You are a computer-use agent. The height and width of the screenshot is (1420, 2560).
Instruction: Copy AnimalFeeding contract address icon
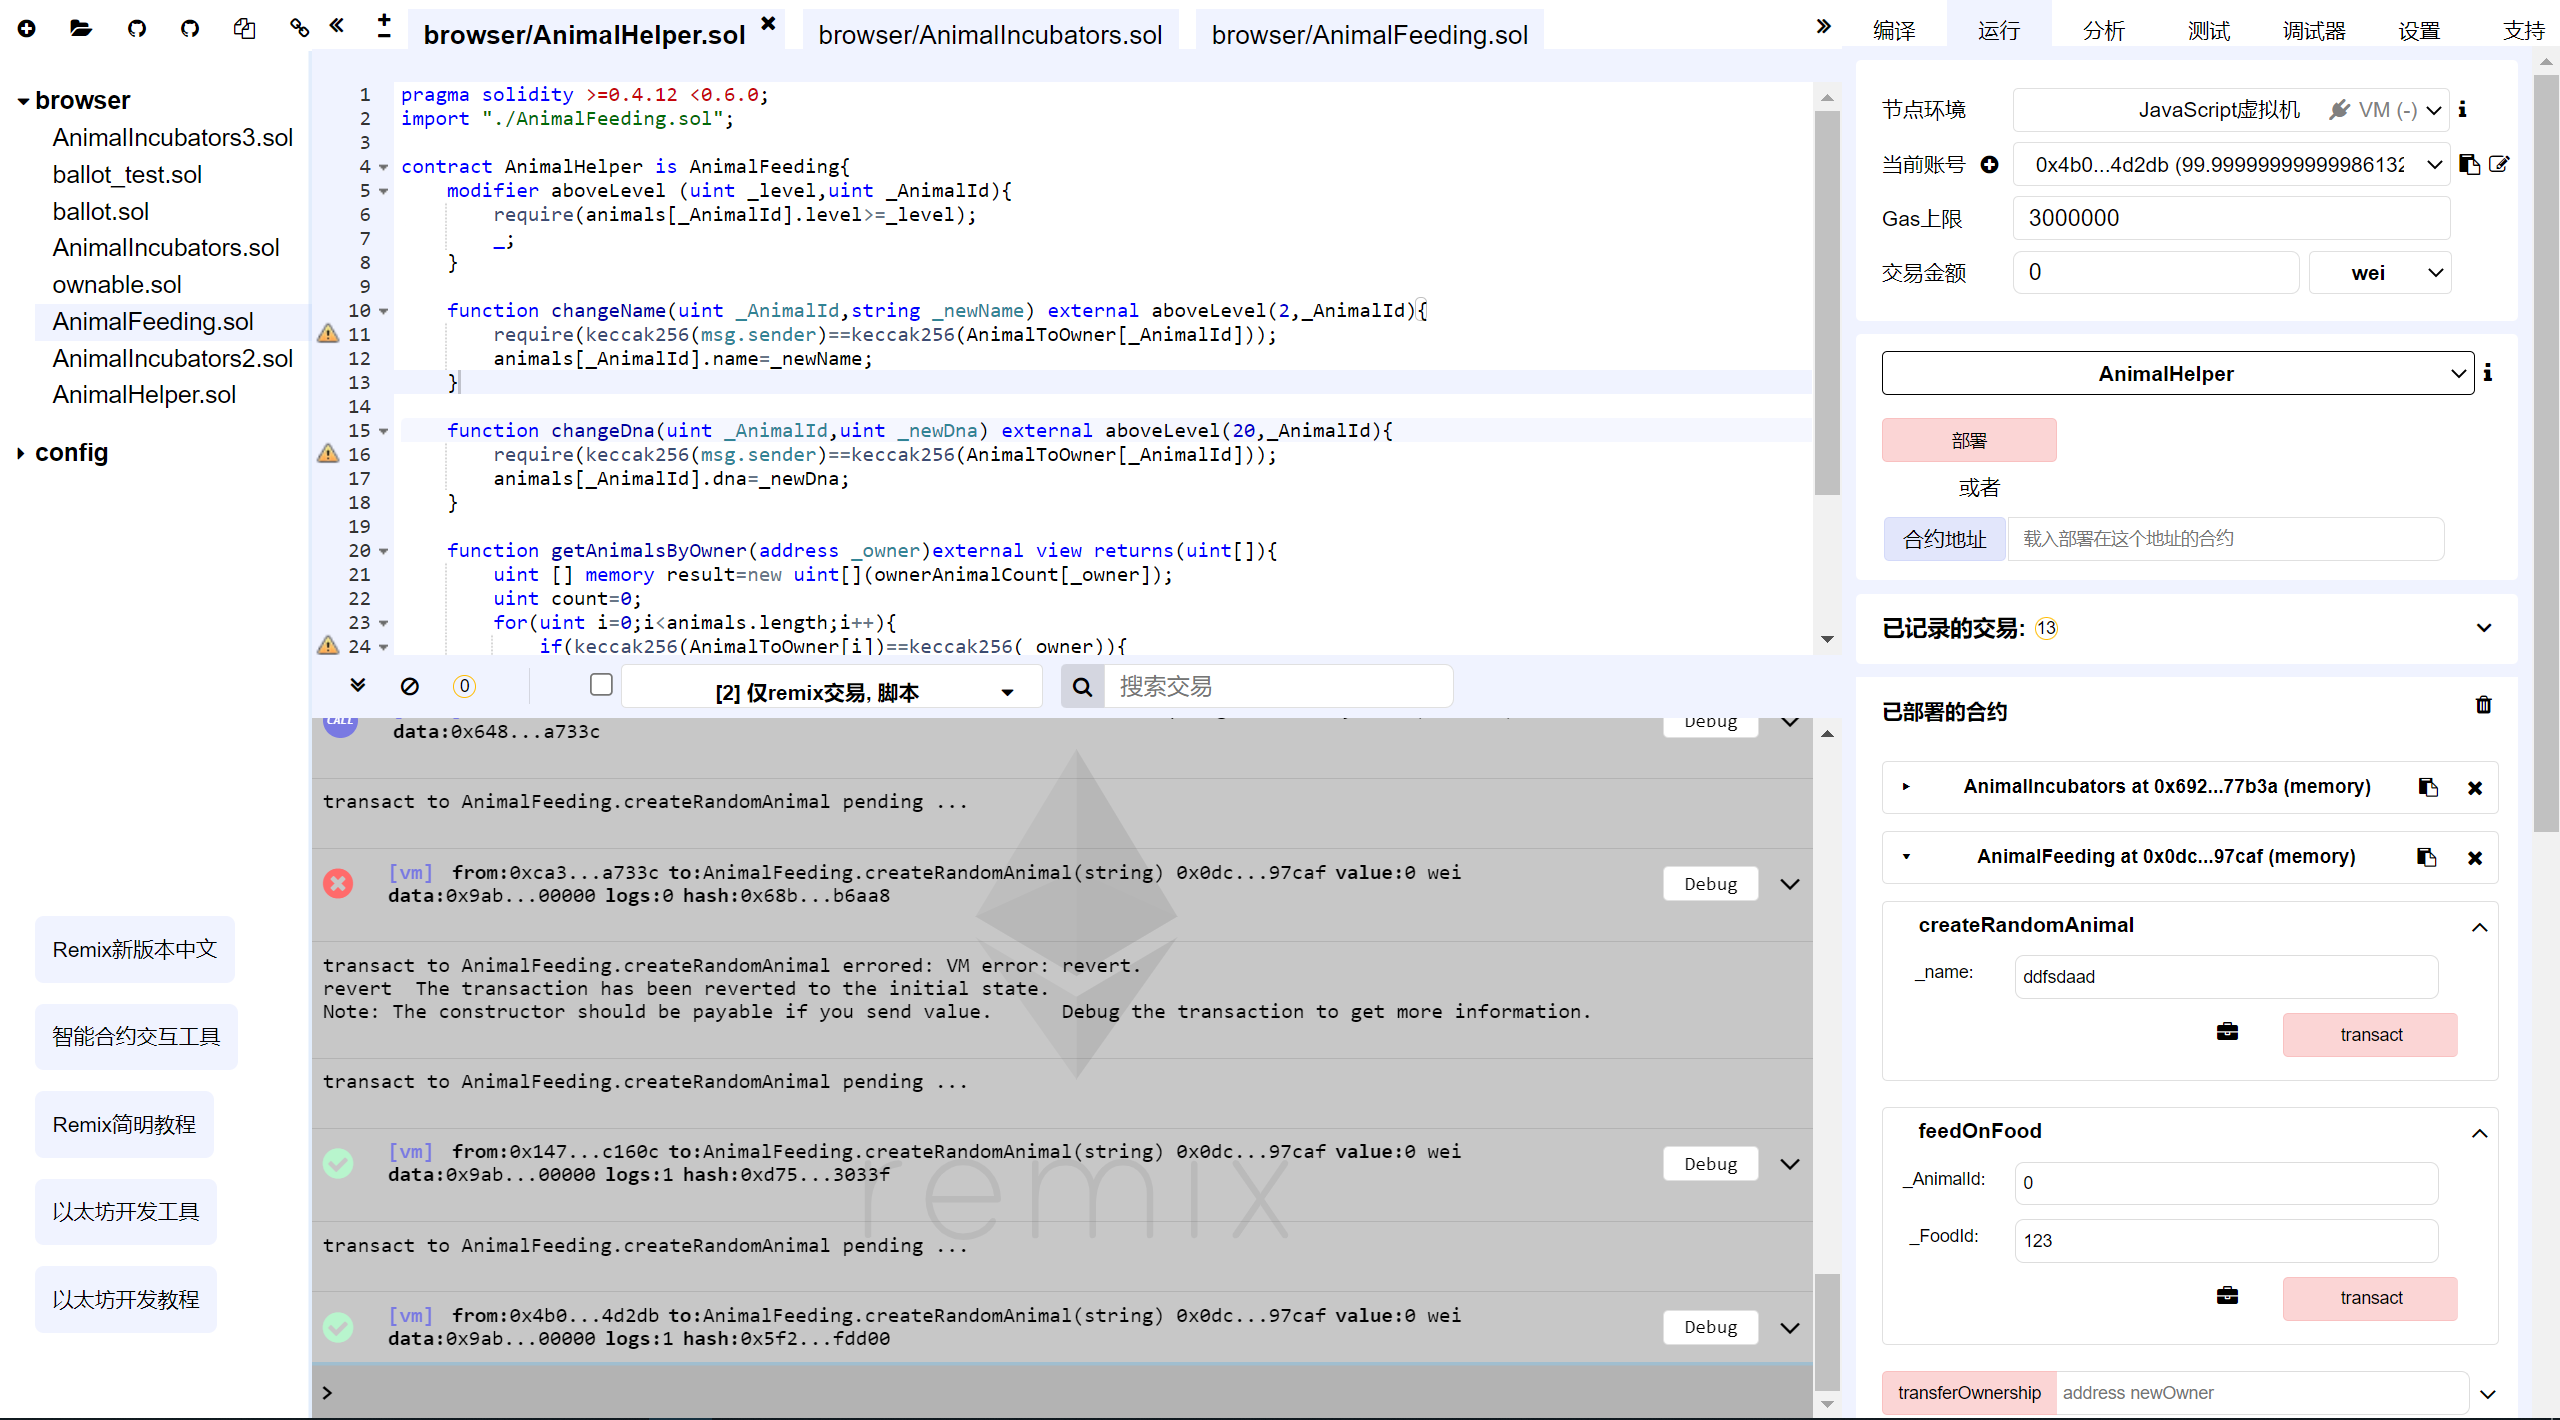click(x=2426, y=857)
